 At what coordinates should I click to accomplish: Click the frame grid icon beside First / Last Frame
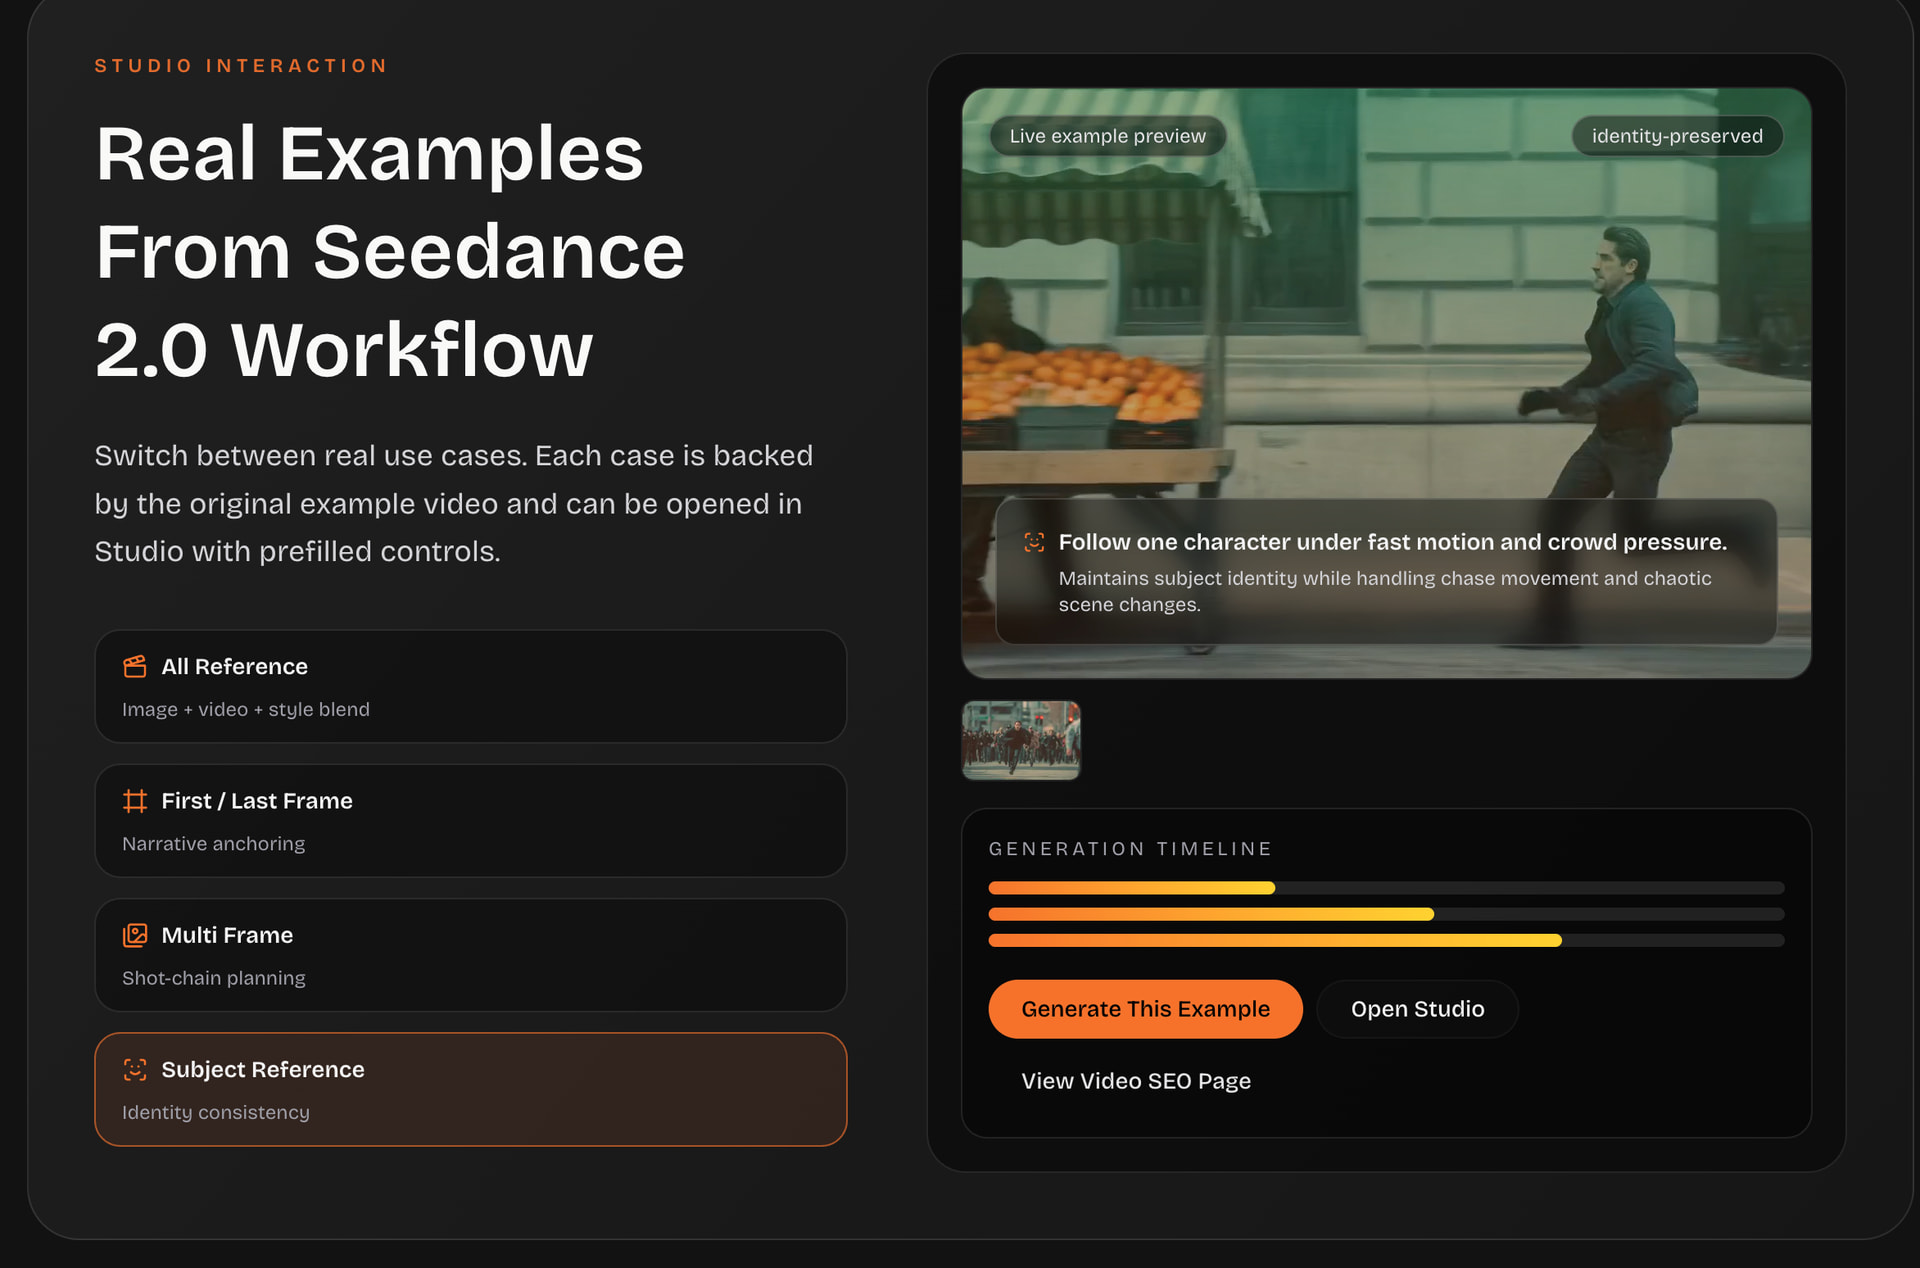point(135,801)
